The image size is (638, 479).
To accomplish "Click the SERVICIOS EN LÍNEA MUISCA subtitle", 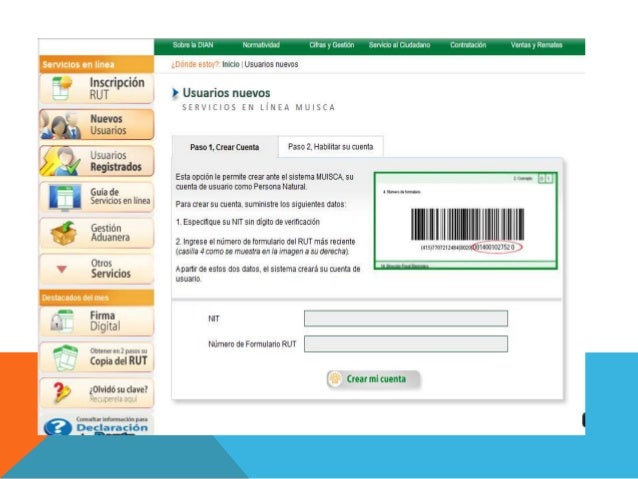I will coord(259,107).
